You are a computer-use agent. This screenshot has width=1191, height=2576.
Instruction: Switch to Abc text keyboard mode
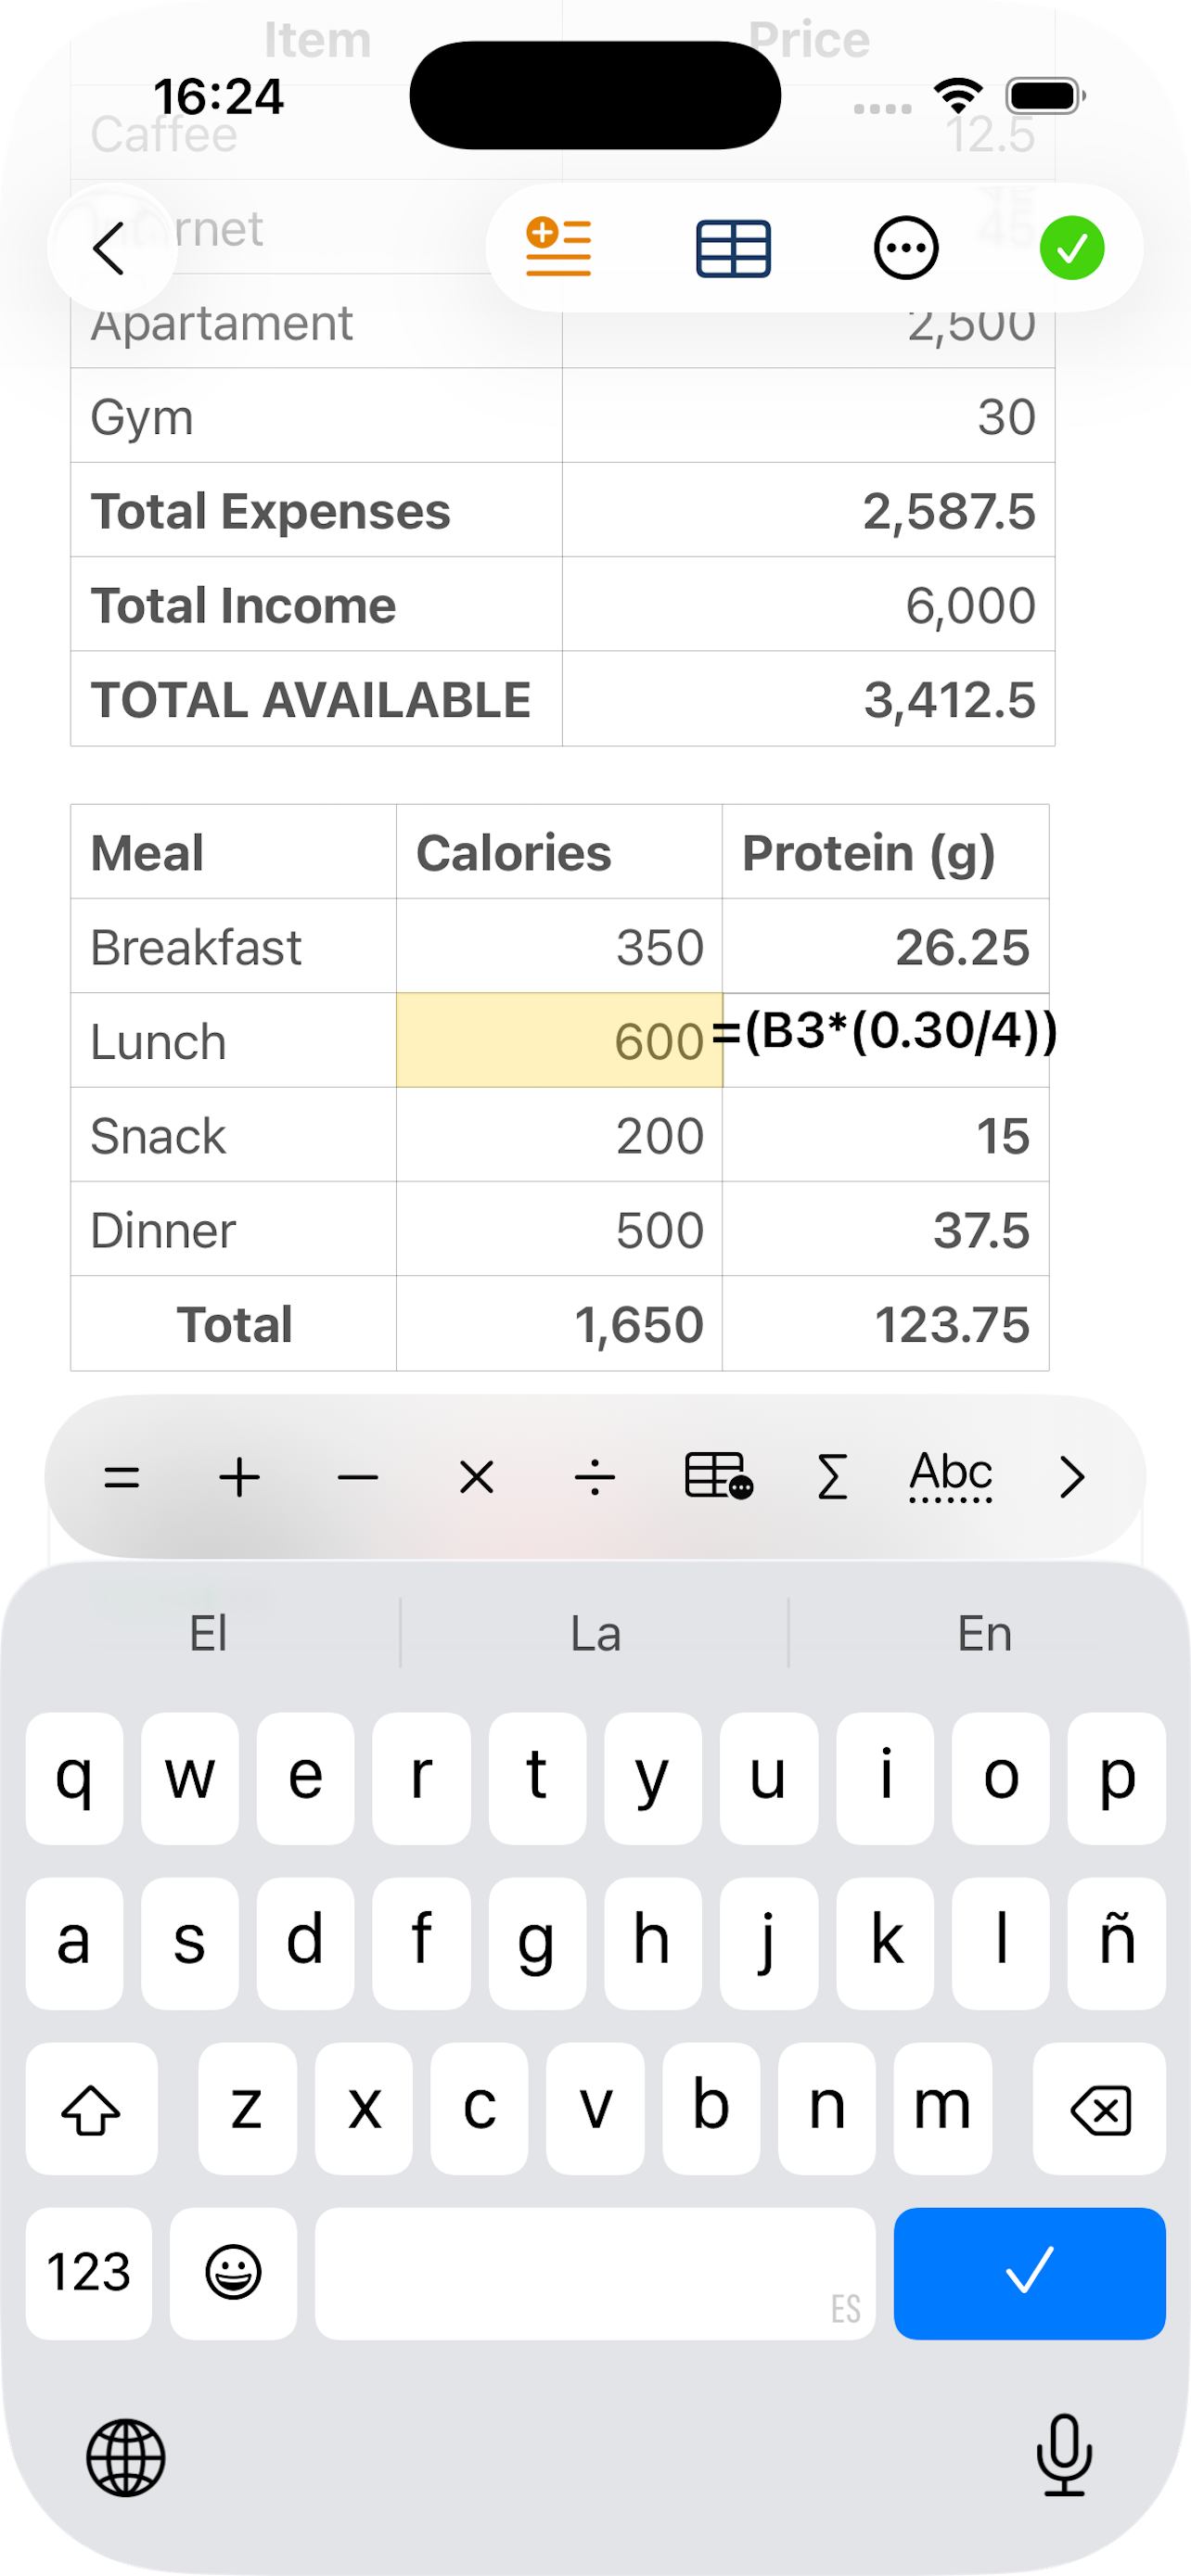click(x=950, y=1477)
